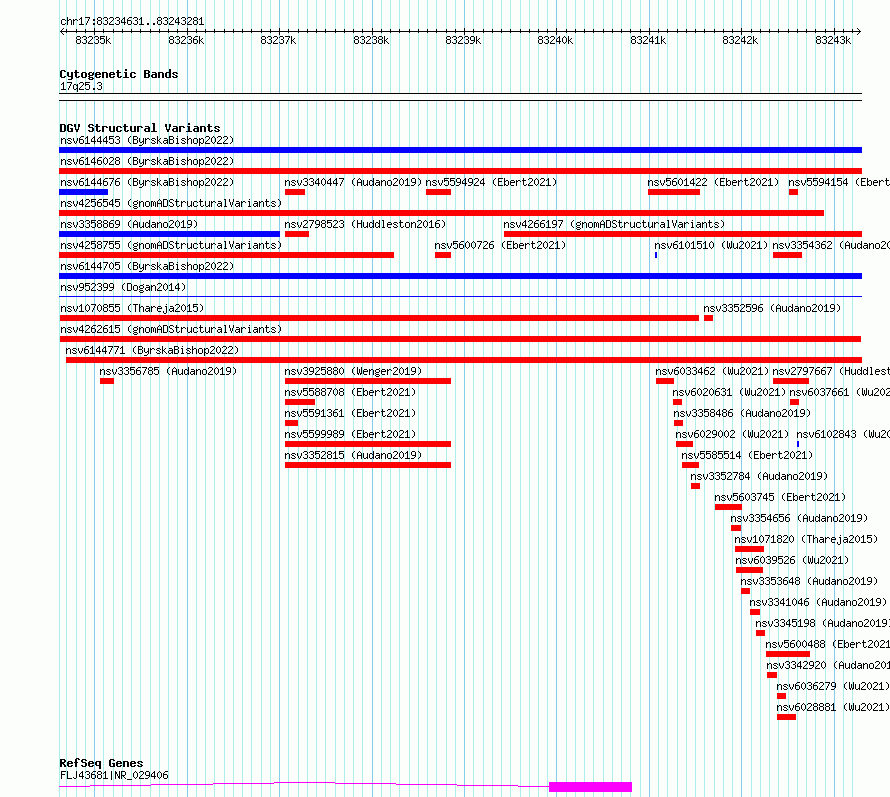Click the chr17:83234631..83243281 coordinates text
The width and height of the screenshot is (890, 797).
(x=132, y=21)
